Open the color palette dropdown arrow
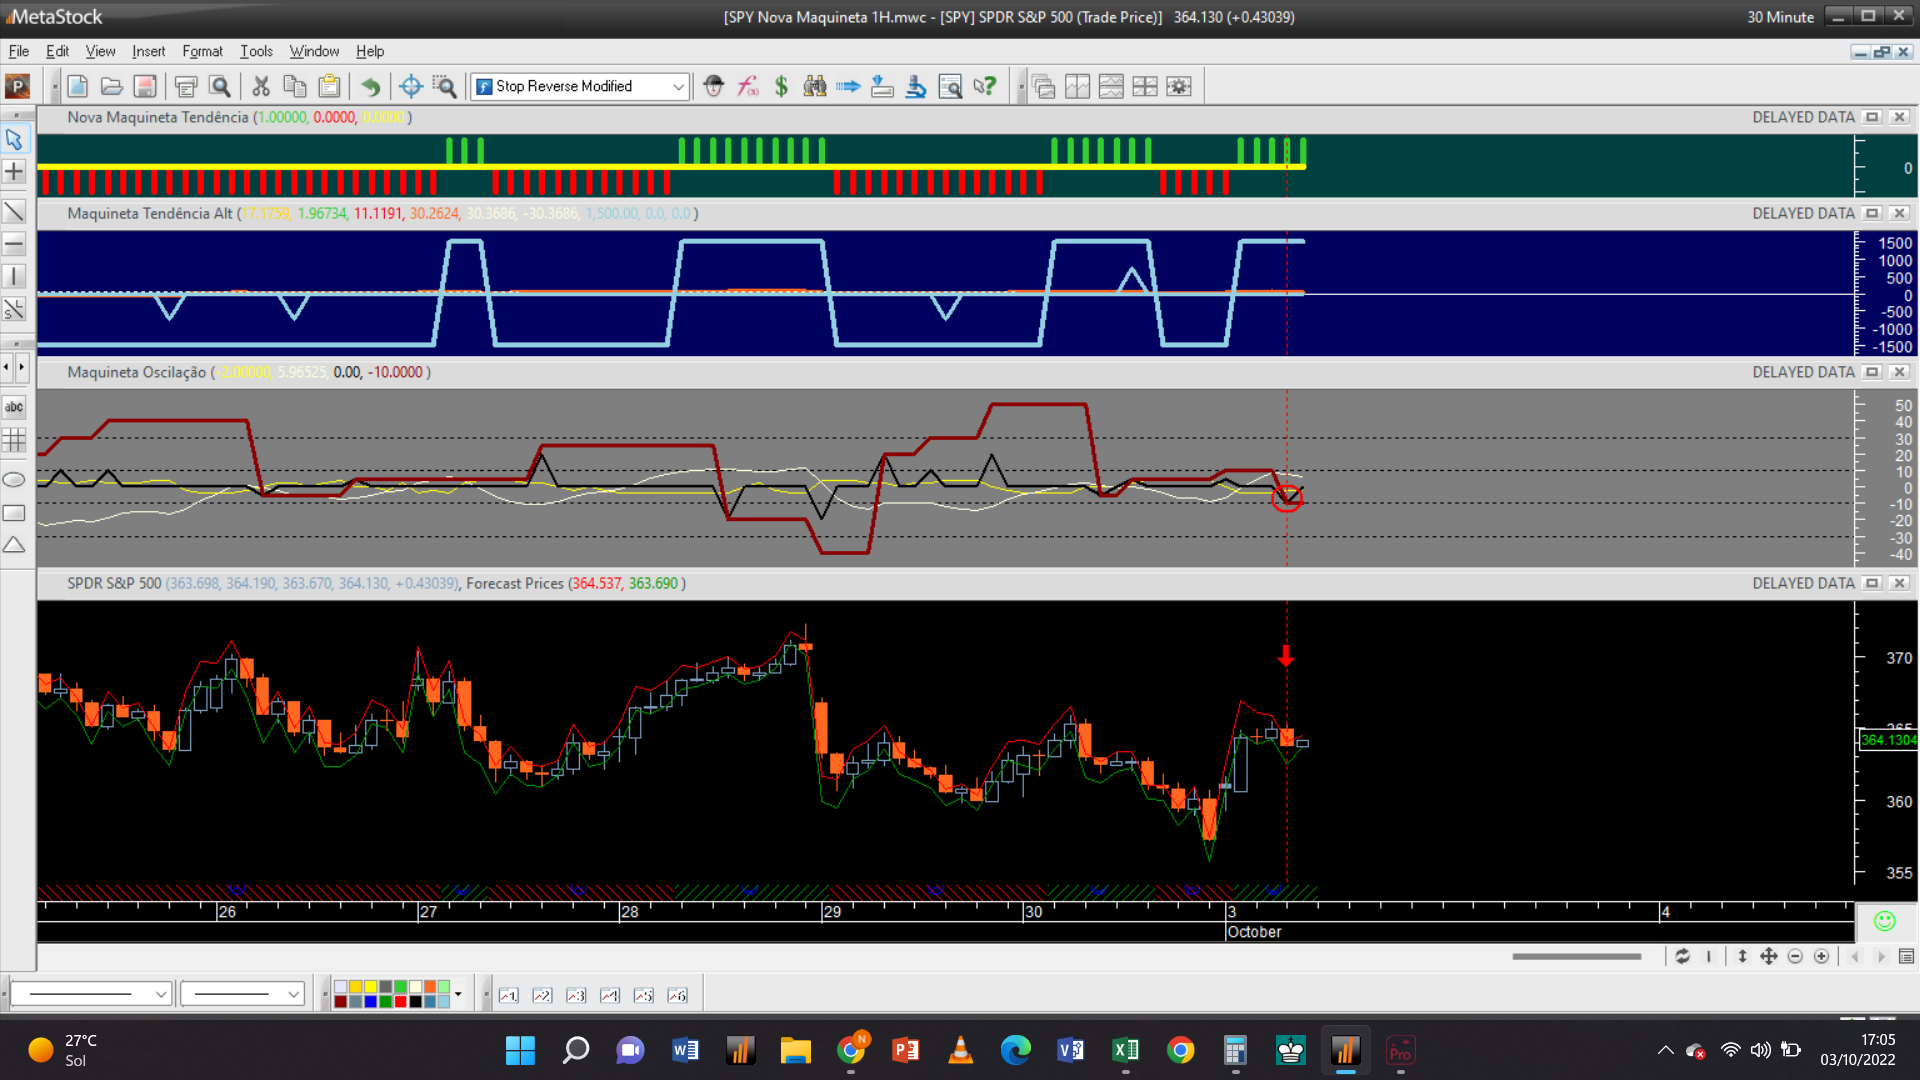 pyautogui.click(x=458, y=994)
